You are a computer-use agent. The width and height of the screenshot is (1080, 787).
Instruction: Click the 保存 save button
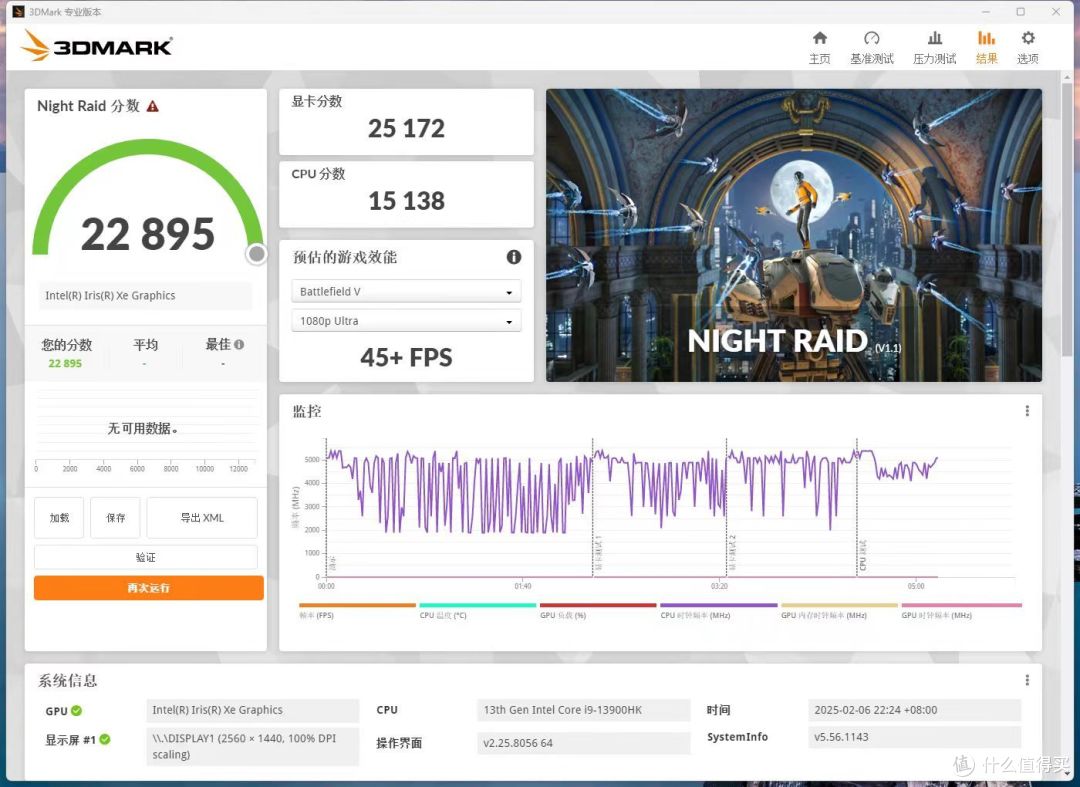pos(116,518)
